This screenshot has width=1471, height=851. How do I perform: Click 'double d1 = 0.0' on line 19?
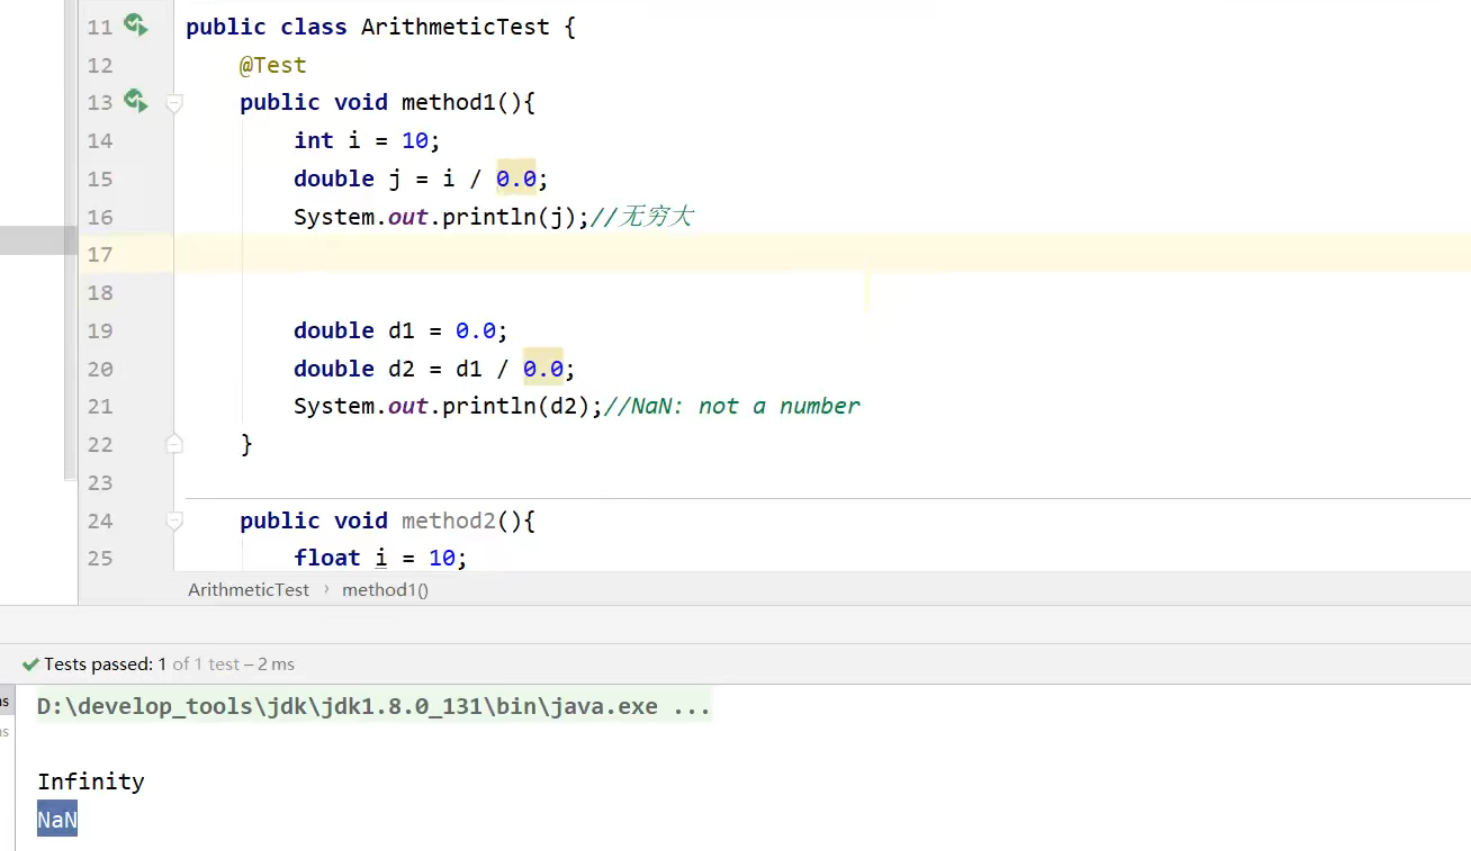coord(400,331)
